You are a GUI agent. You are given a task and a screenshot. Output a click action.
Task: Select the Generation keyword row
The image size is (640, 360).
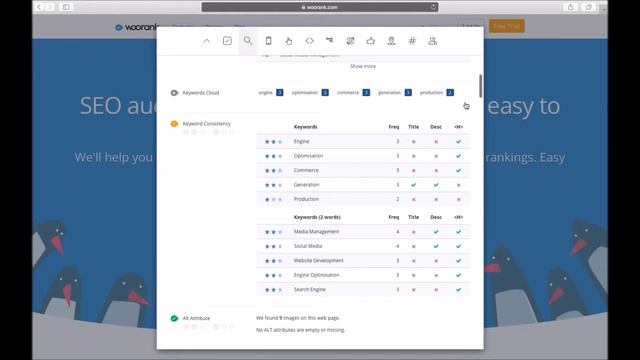(x=363, y=185)
